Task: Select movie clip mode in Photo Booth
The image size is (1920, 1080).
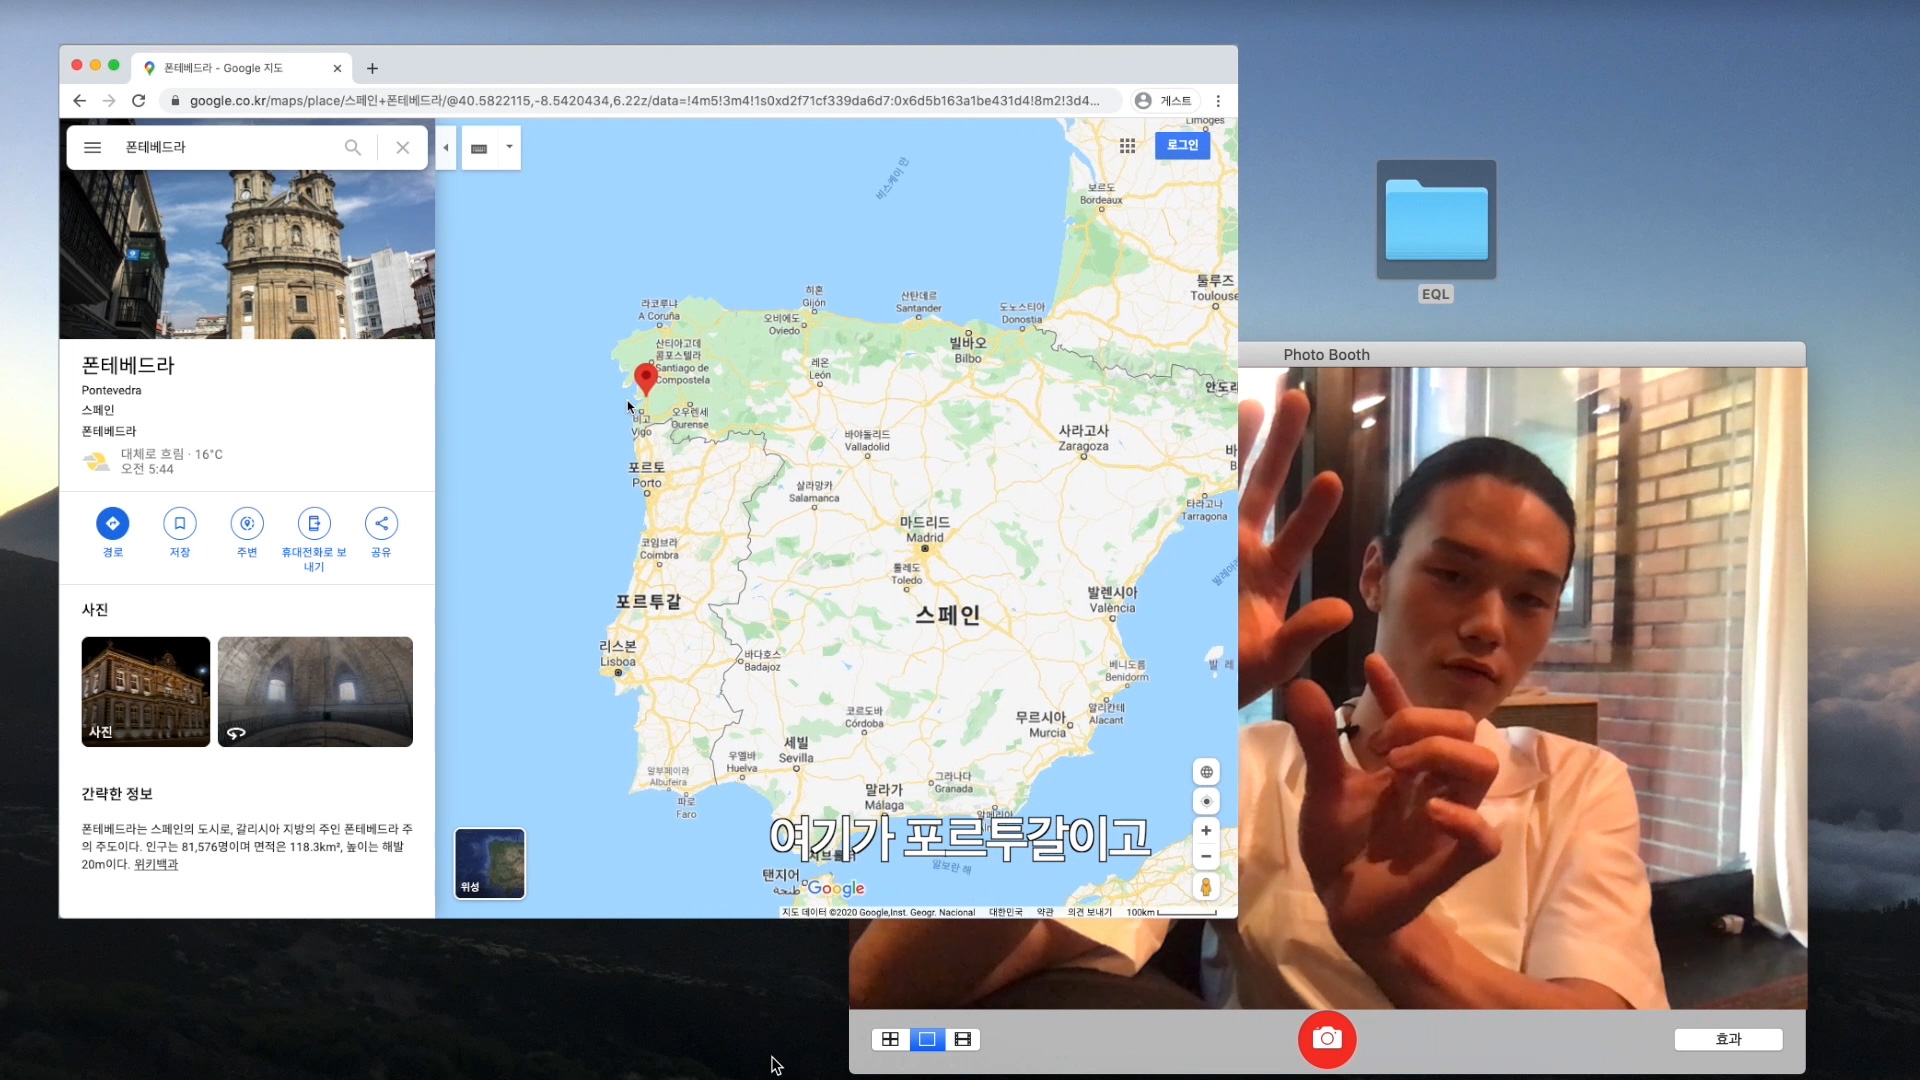Action: tap(963, 1039)
